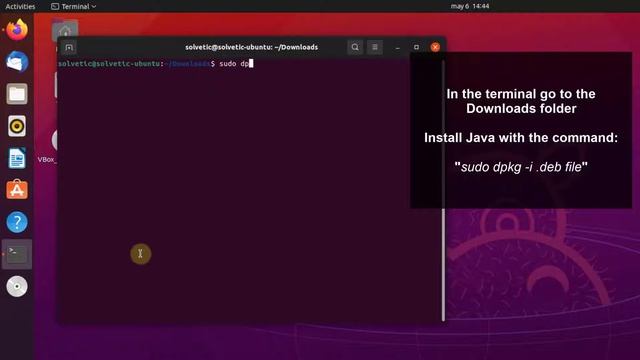Click the terminal title solvetic@solvetic-ubuntu

pos(251,47)
